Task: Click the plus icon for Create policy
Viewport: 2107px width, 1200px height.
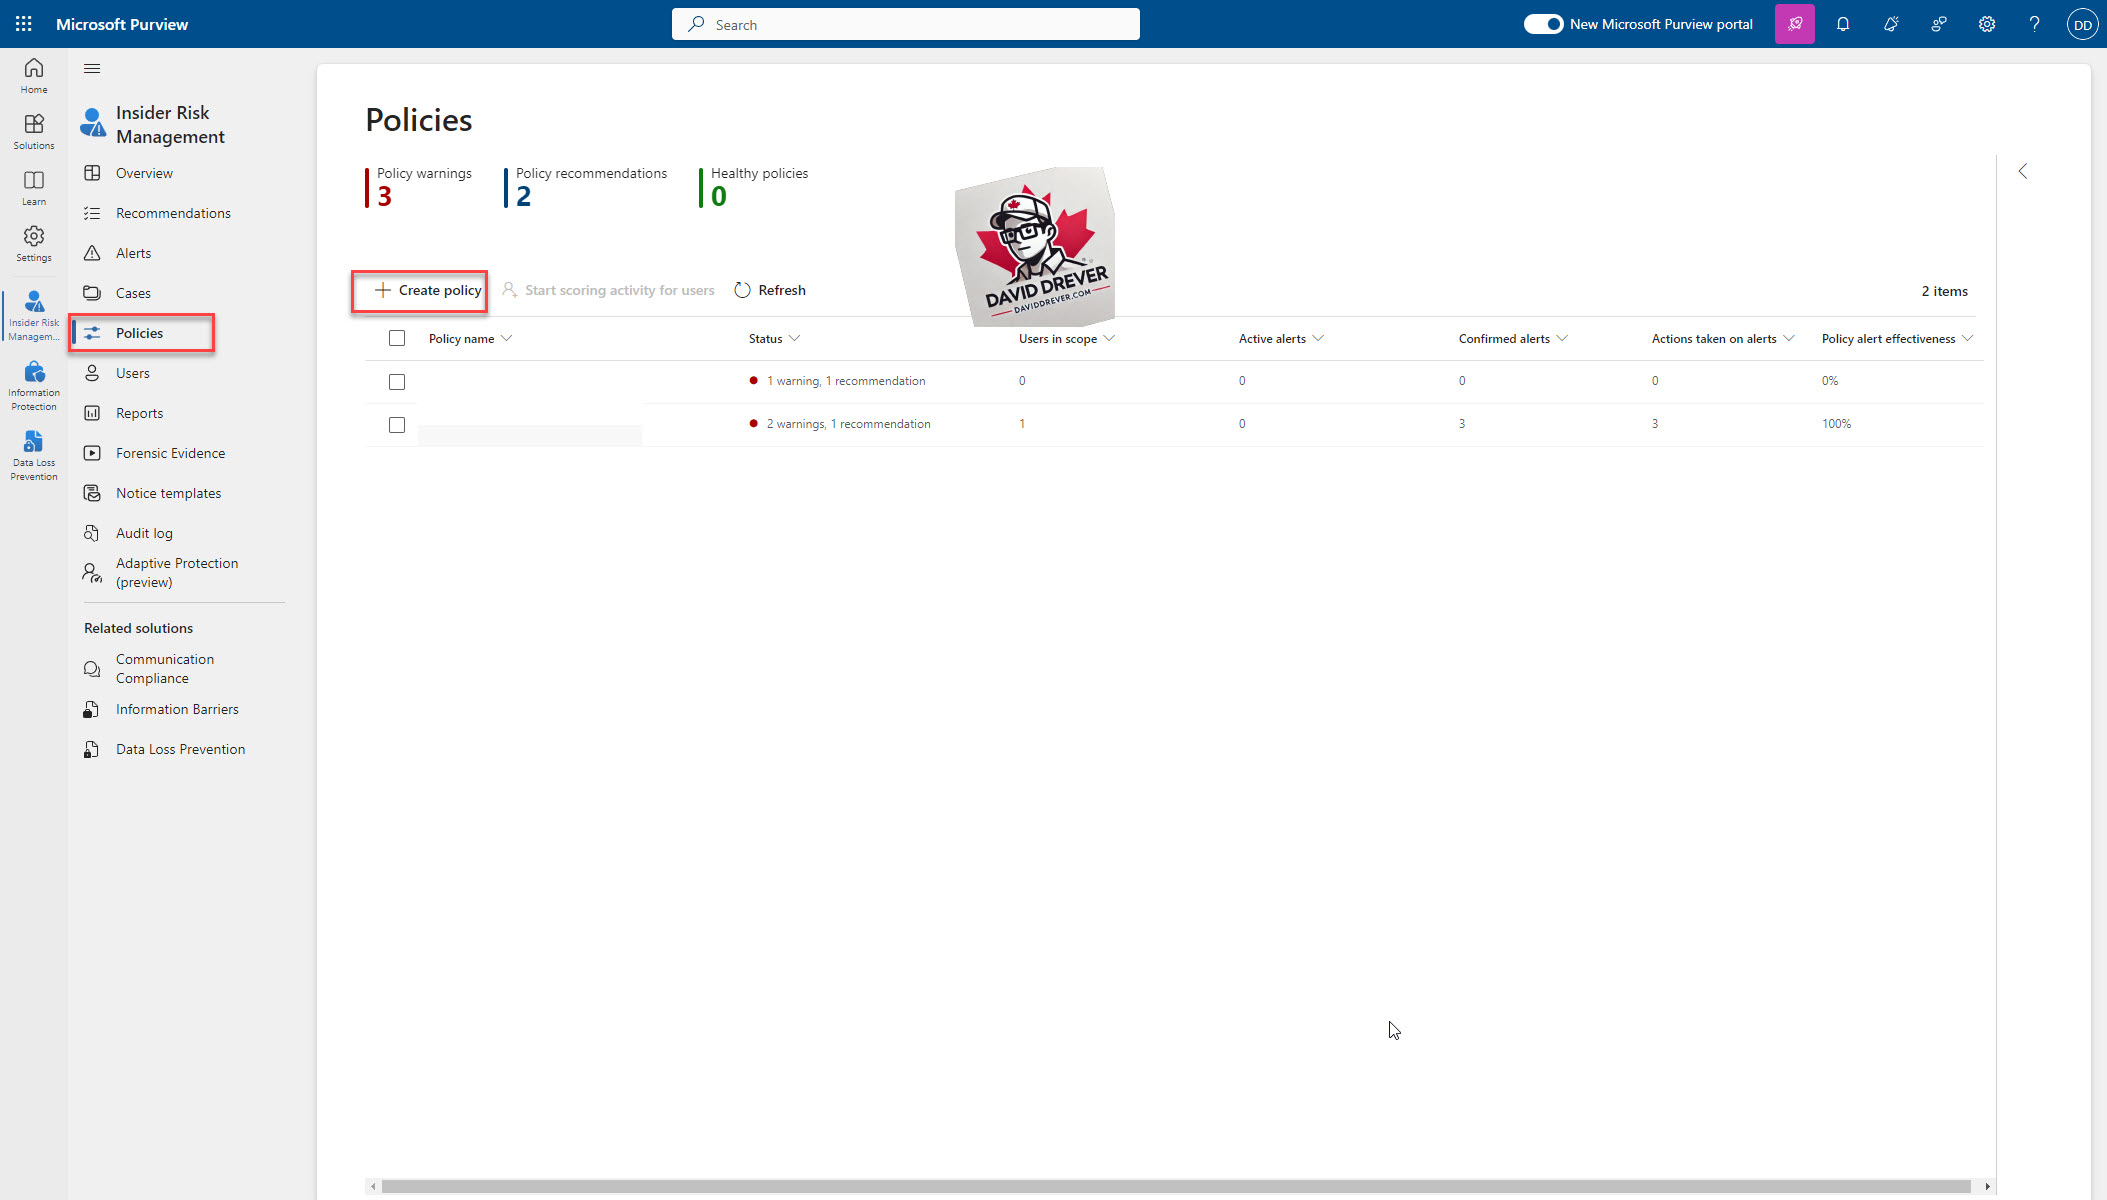Action: [382, 290]
